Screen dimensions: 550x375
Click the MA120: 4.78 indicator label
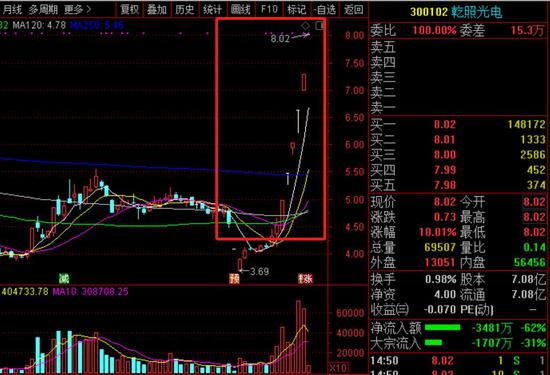point(39,25)
